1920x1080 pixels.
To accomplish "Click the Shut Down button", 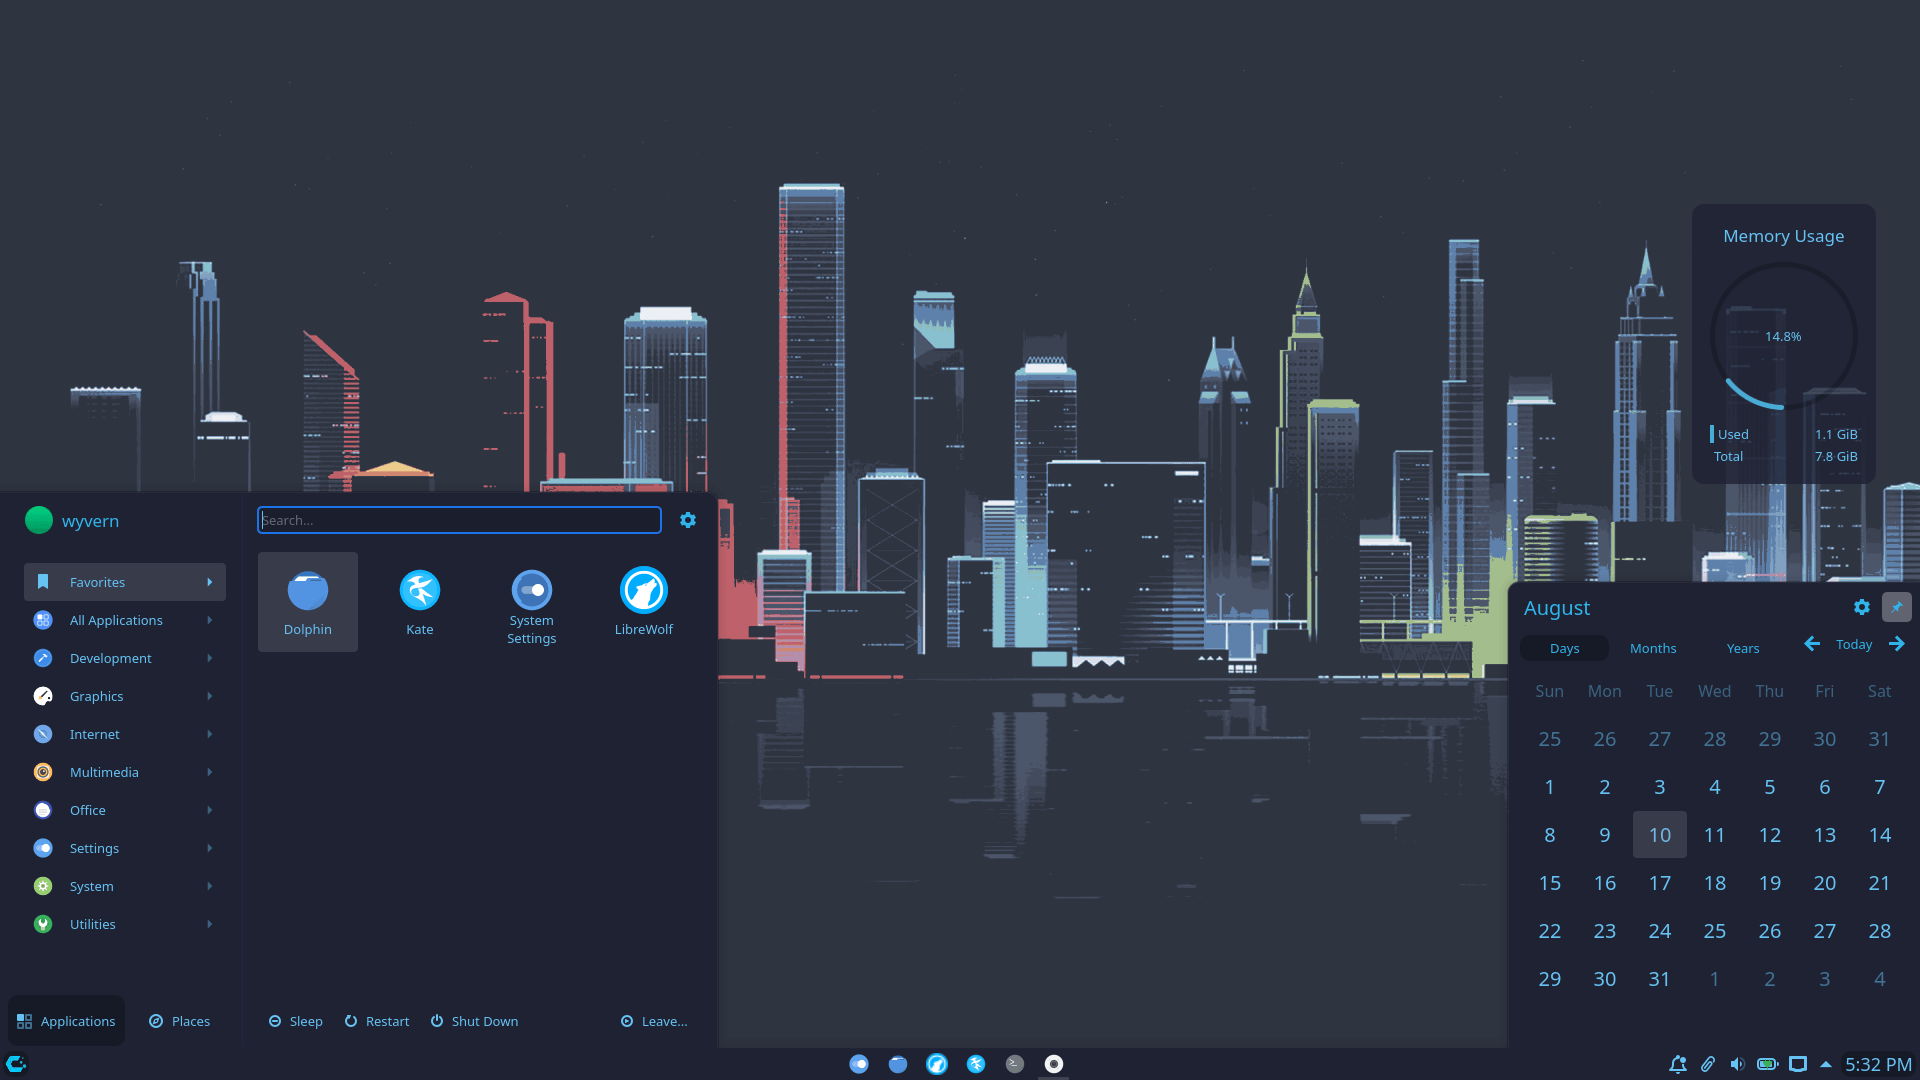I will pyautogui.click(x=474, y=1021).
